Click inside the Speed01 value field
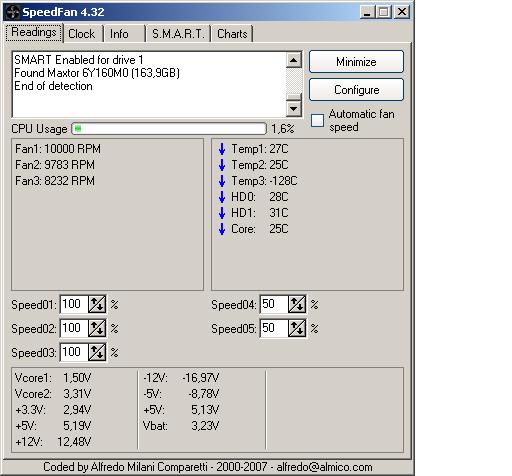 coord(74,304)
